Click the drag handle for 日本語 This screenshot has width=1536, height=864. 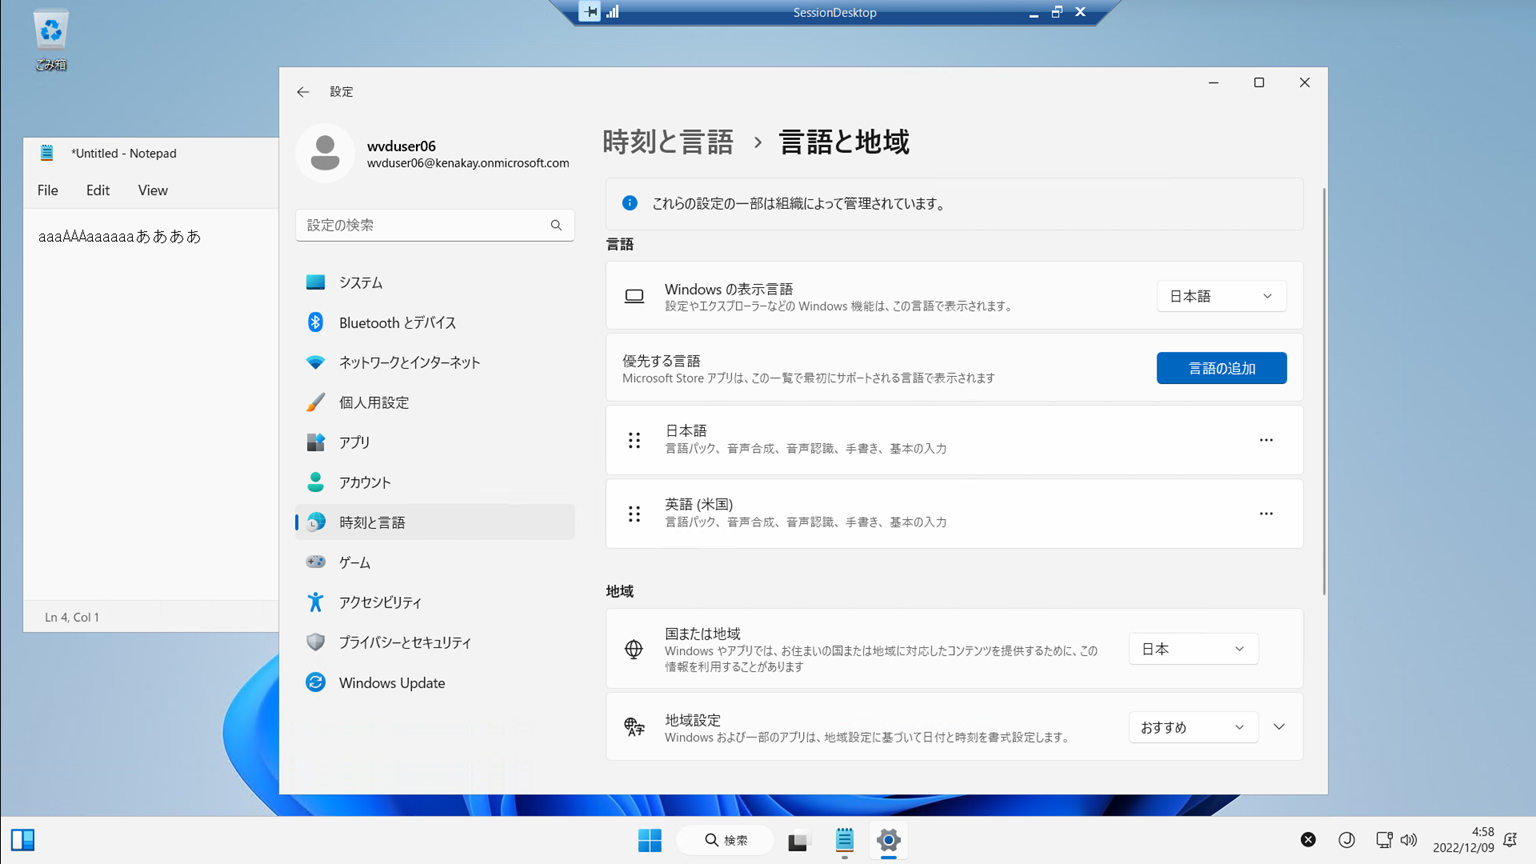click(x=634, y=440)
